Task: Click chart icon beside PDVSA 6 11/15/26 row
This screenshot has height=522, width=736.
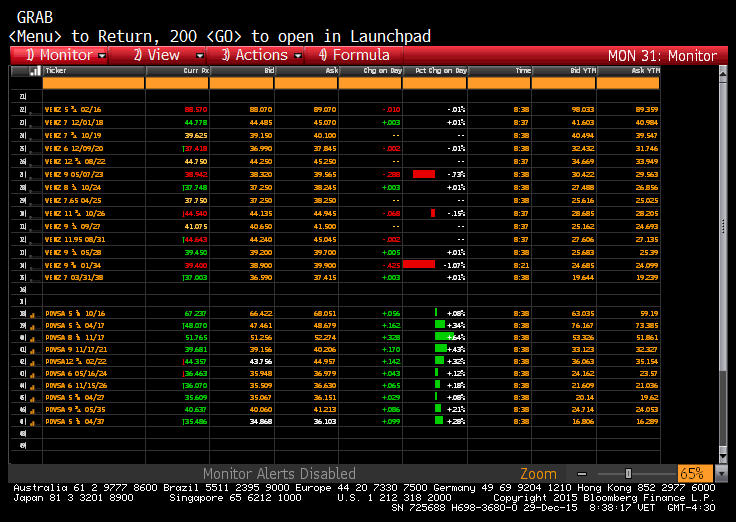Action: (x=32, y=386)
